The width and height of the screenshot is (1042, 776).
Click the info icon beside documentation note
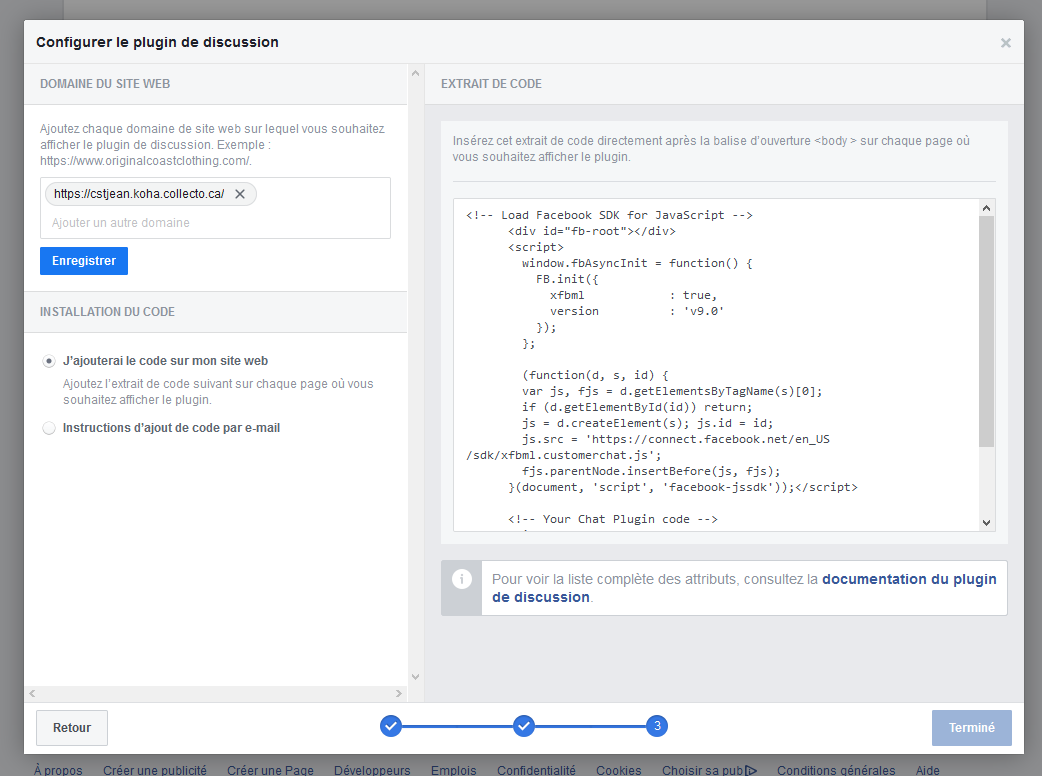[x=462, y=579]
